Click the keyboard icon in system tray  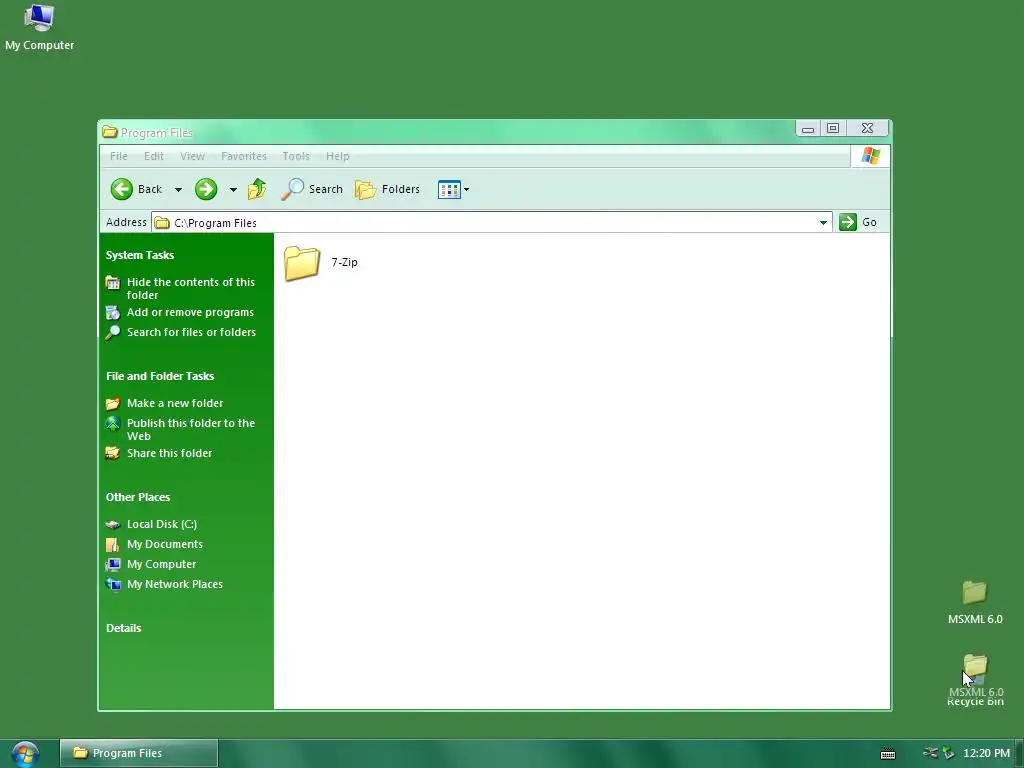point(888,754)
